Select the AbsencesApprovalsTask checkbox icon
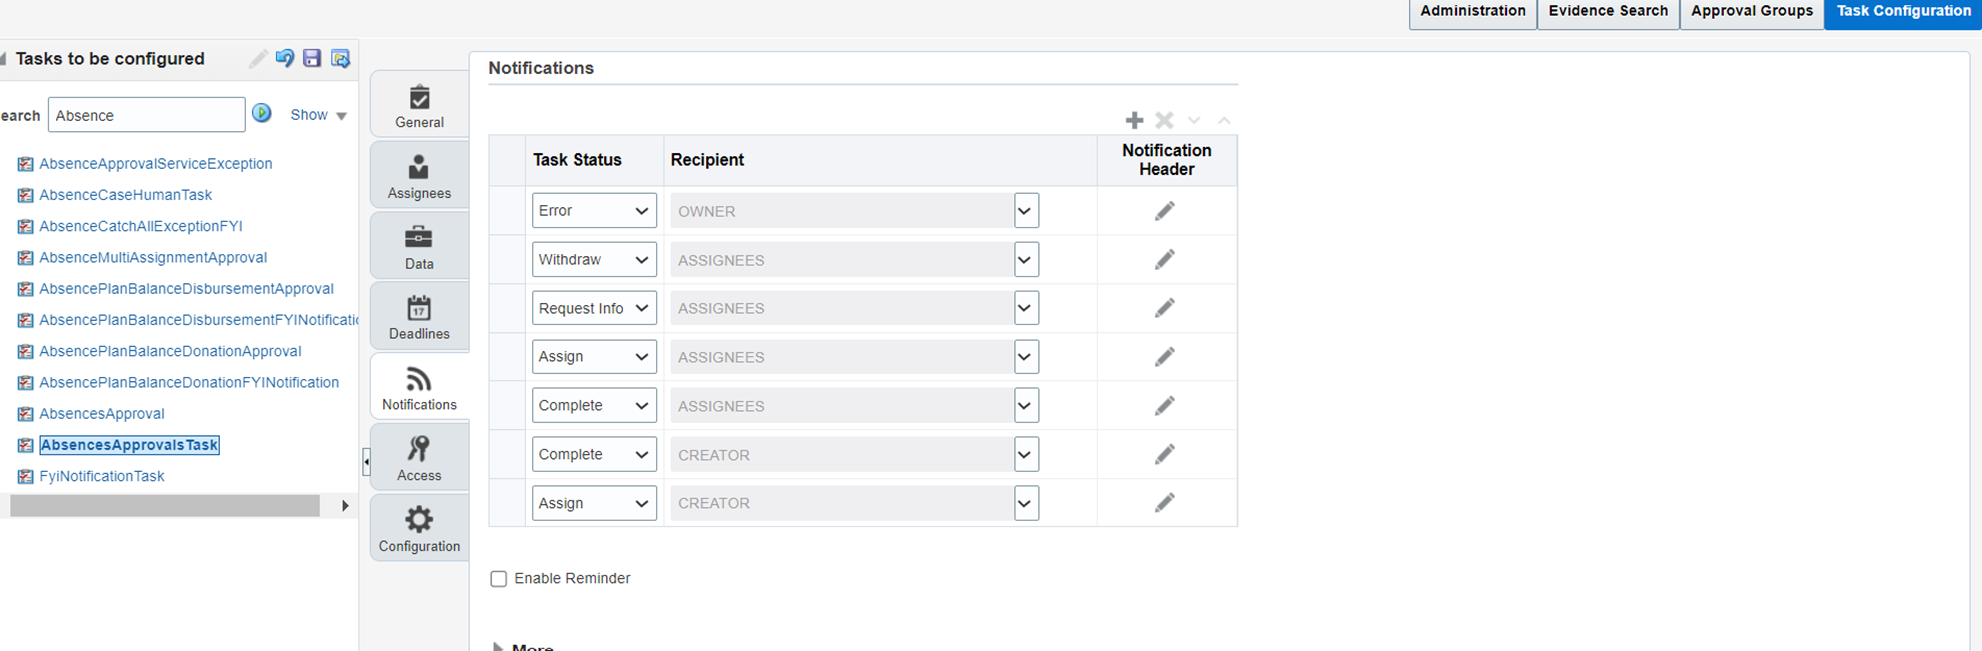1982x651 pixels. click(x=24, y=444)
